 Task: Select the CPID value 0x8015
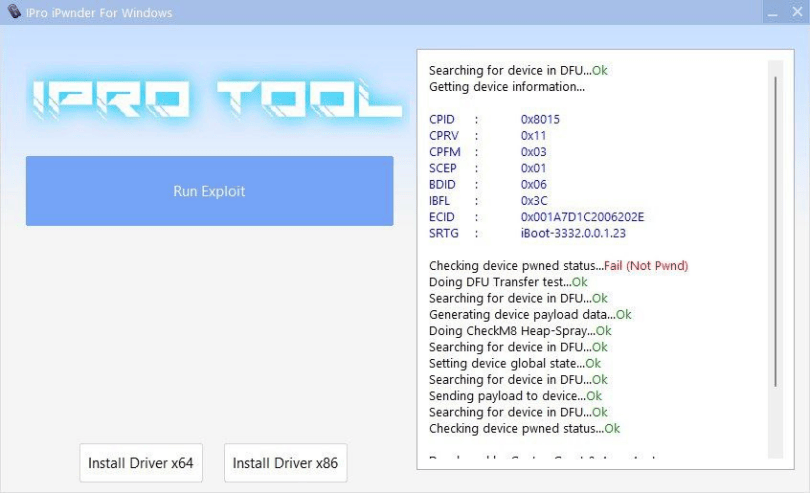(x=540, y=119)
